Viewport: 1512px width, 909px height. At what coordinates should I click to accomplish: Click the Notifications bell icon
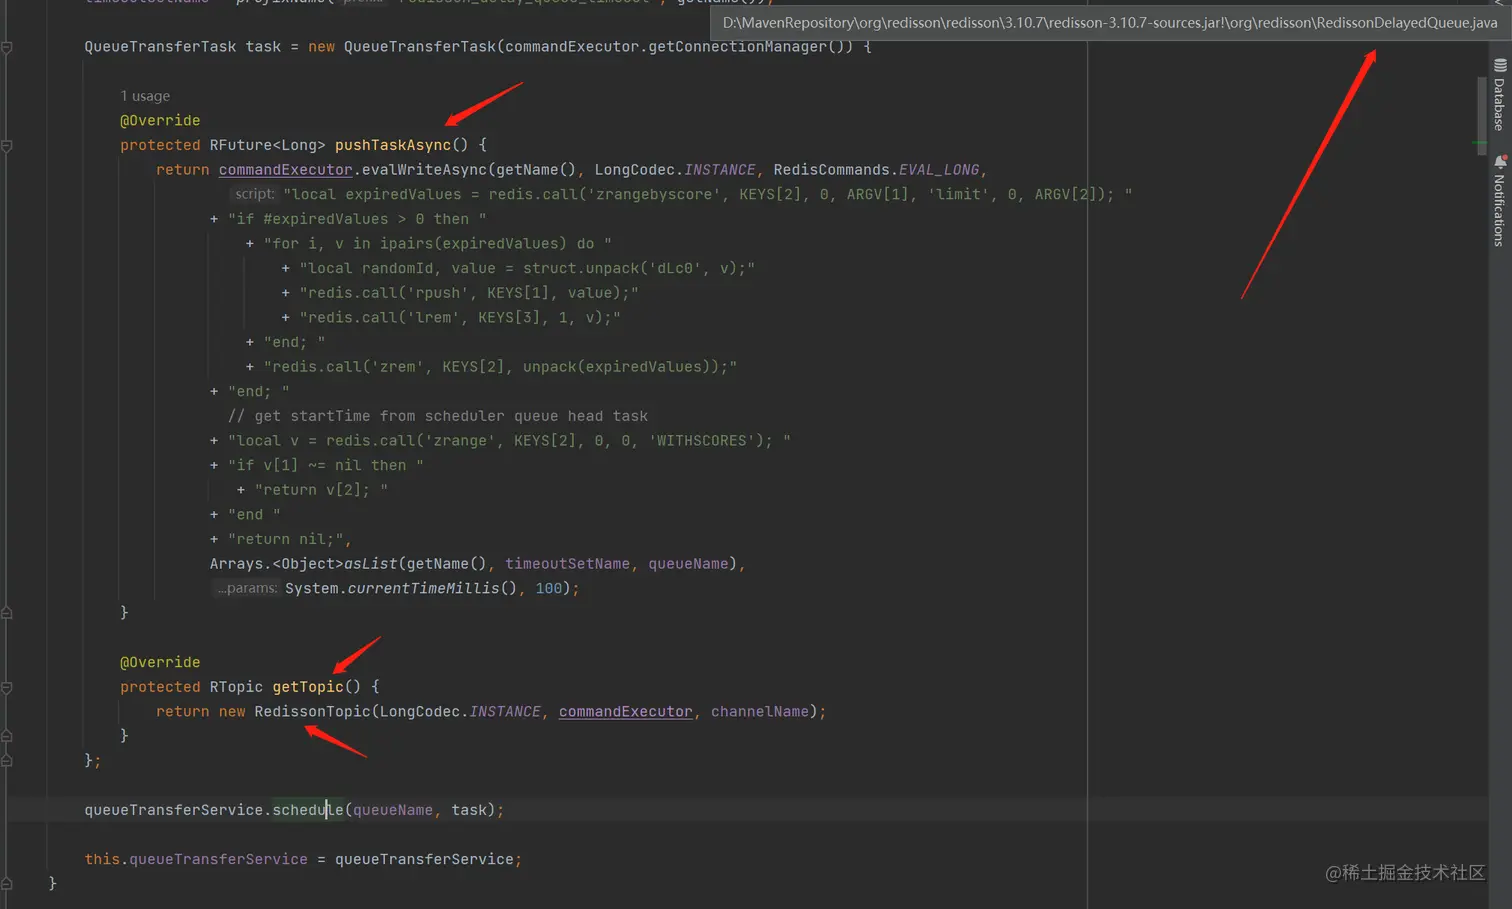(x=1499, y=161)
